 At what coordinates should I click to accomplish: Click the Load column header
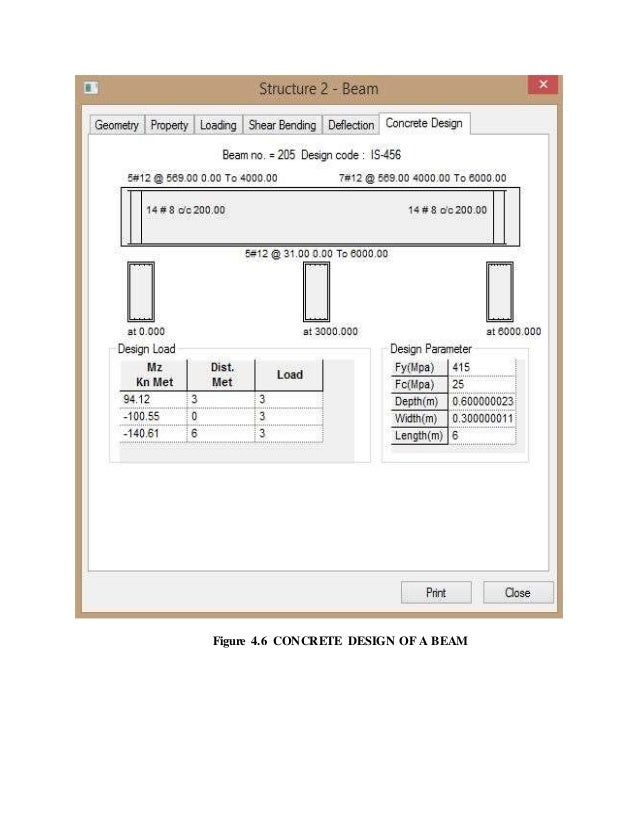click(x=289, y=375)
